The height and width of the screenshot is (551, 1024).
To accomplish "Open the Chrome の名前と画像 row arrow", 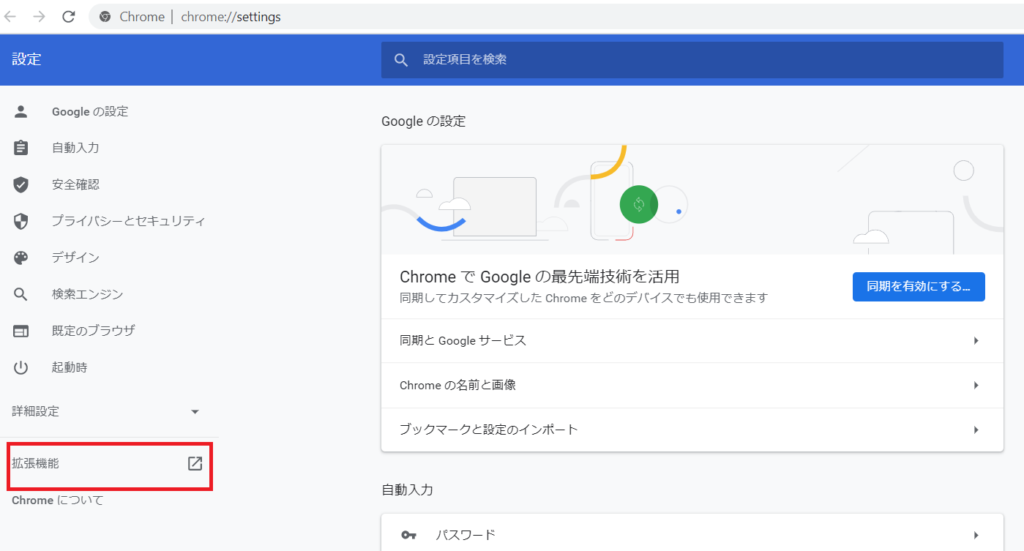I will pos(975,385).
